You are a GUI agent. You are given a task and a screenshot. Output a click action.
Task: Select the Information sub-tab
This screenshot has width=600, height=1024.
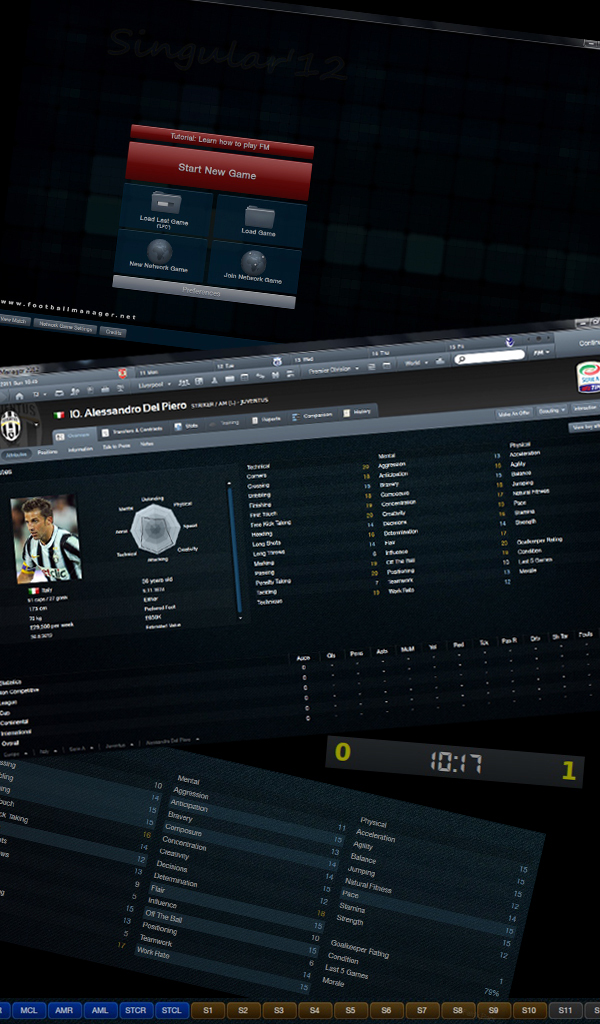[80, 449]
